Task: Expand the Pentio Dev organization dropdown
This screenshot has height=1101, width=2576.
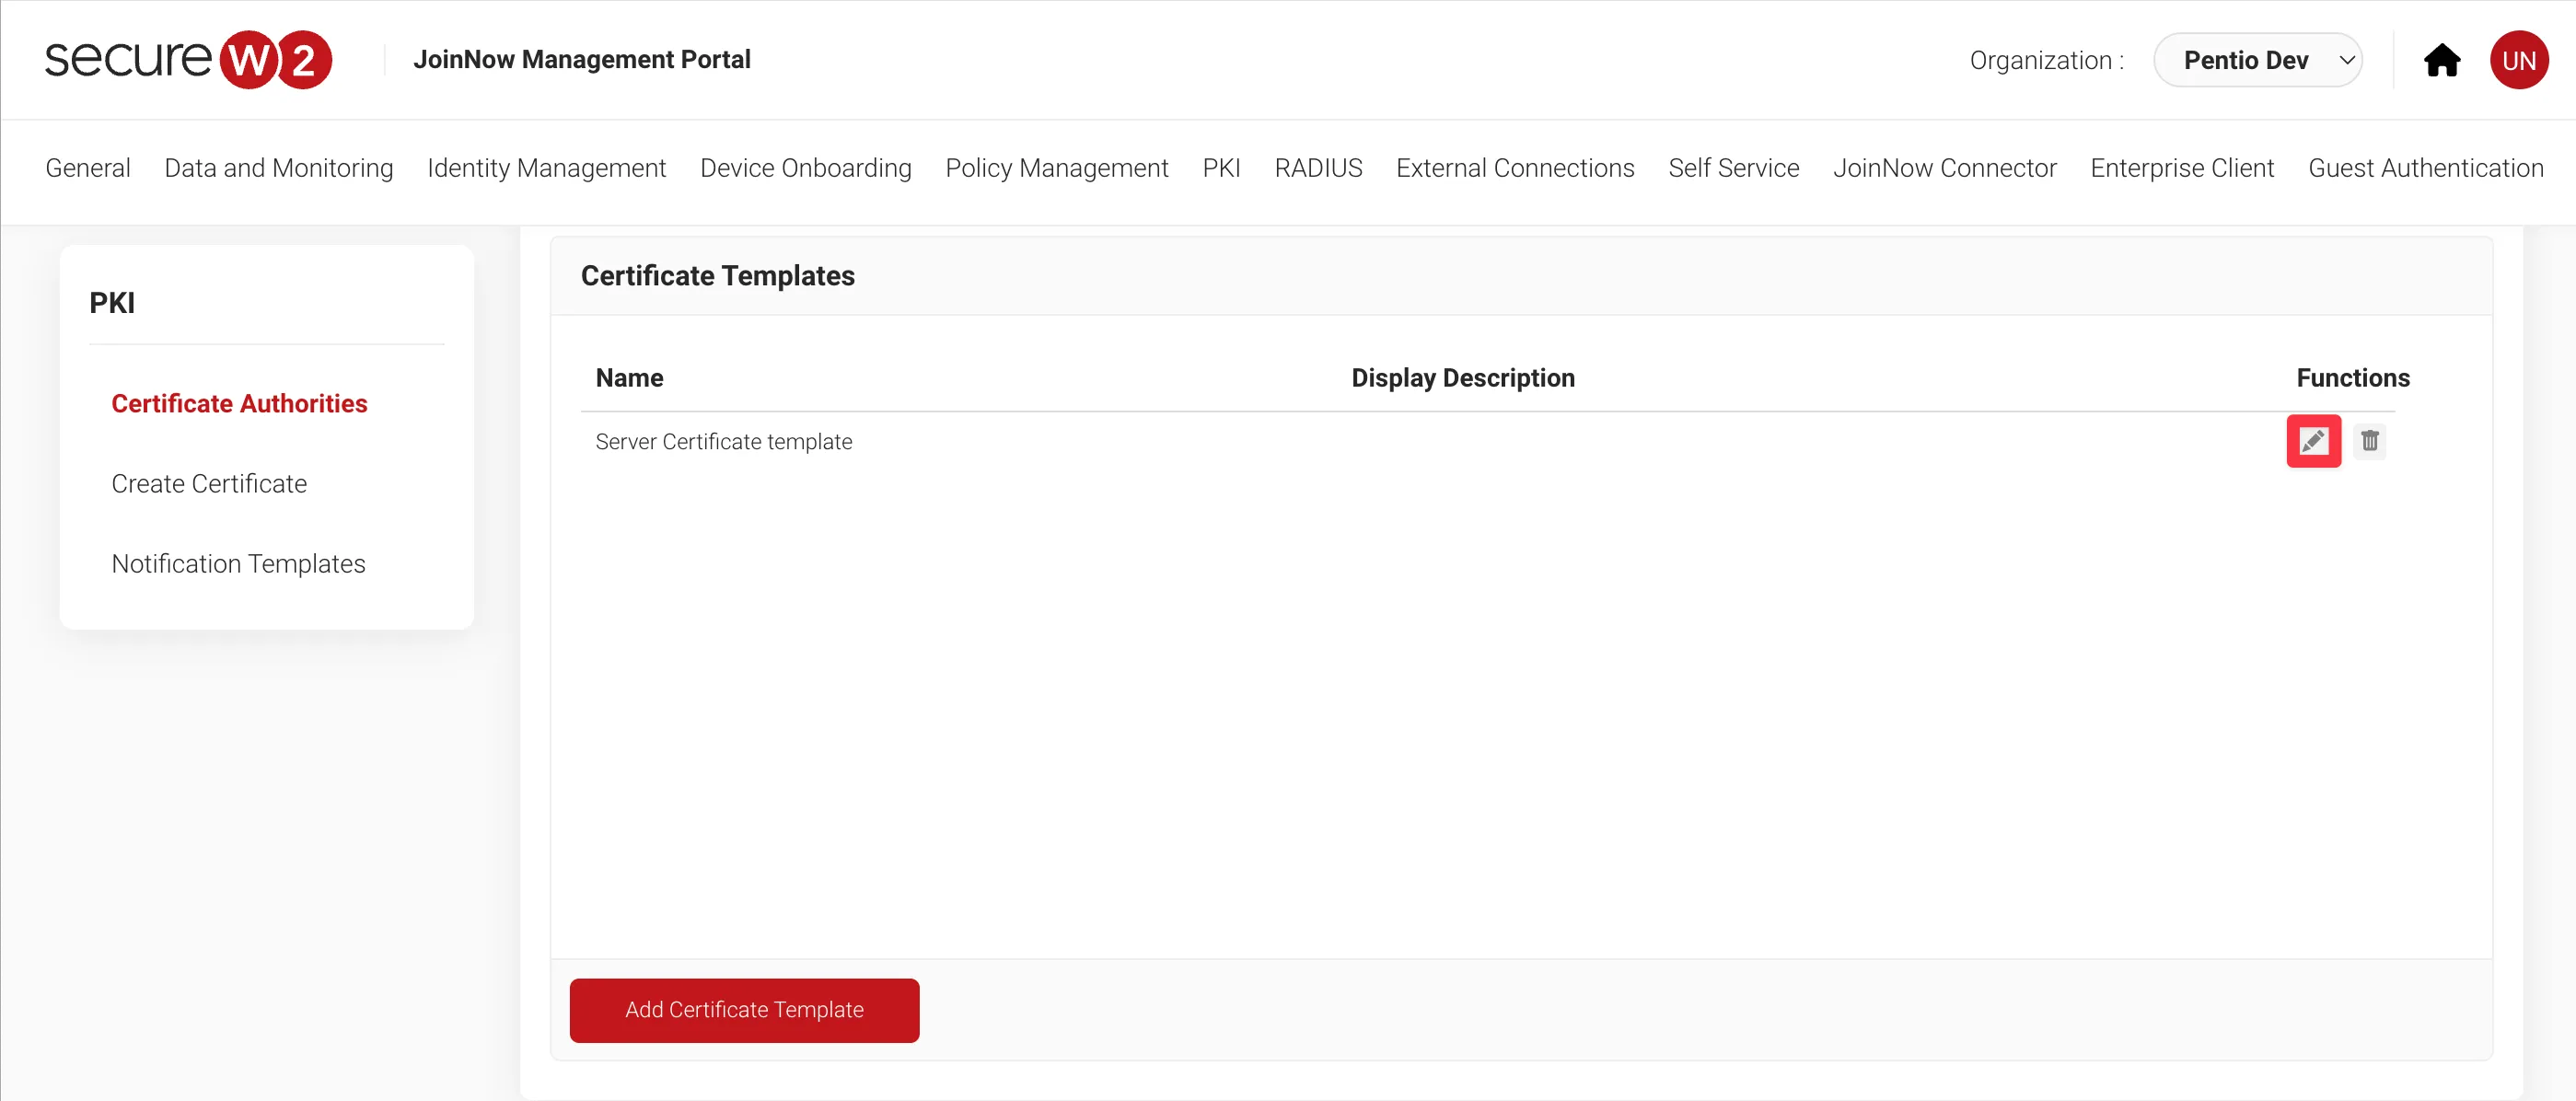Action: pyautogui.click(x=2257, y=61)
